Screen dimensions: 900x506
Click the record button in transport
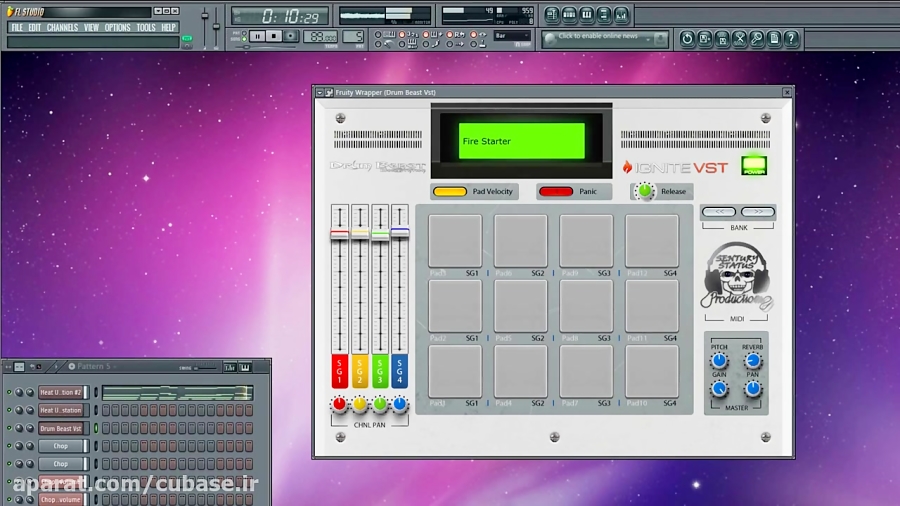290,36
